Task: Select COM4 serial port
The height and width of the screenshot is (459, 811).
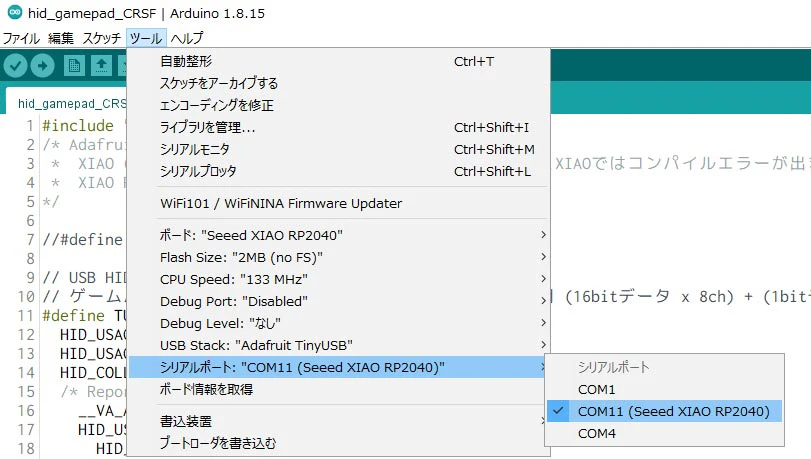Action: point(665,434)
